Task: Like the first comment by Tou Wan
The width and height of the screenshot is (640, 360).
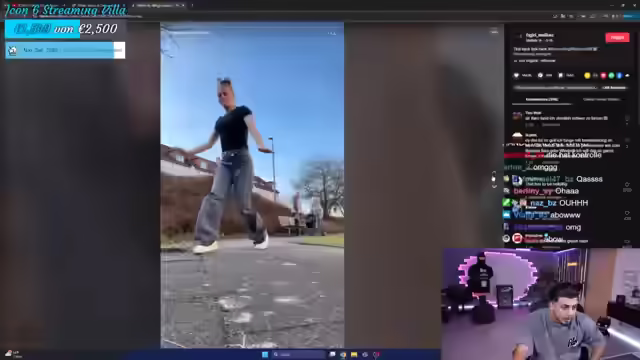Action: [x=627, y=118]
